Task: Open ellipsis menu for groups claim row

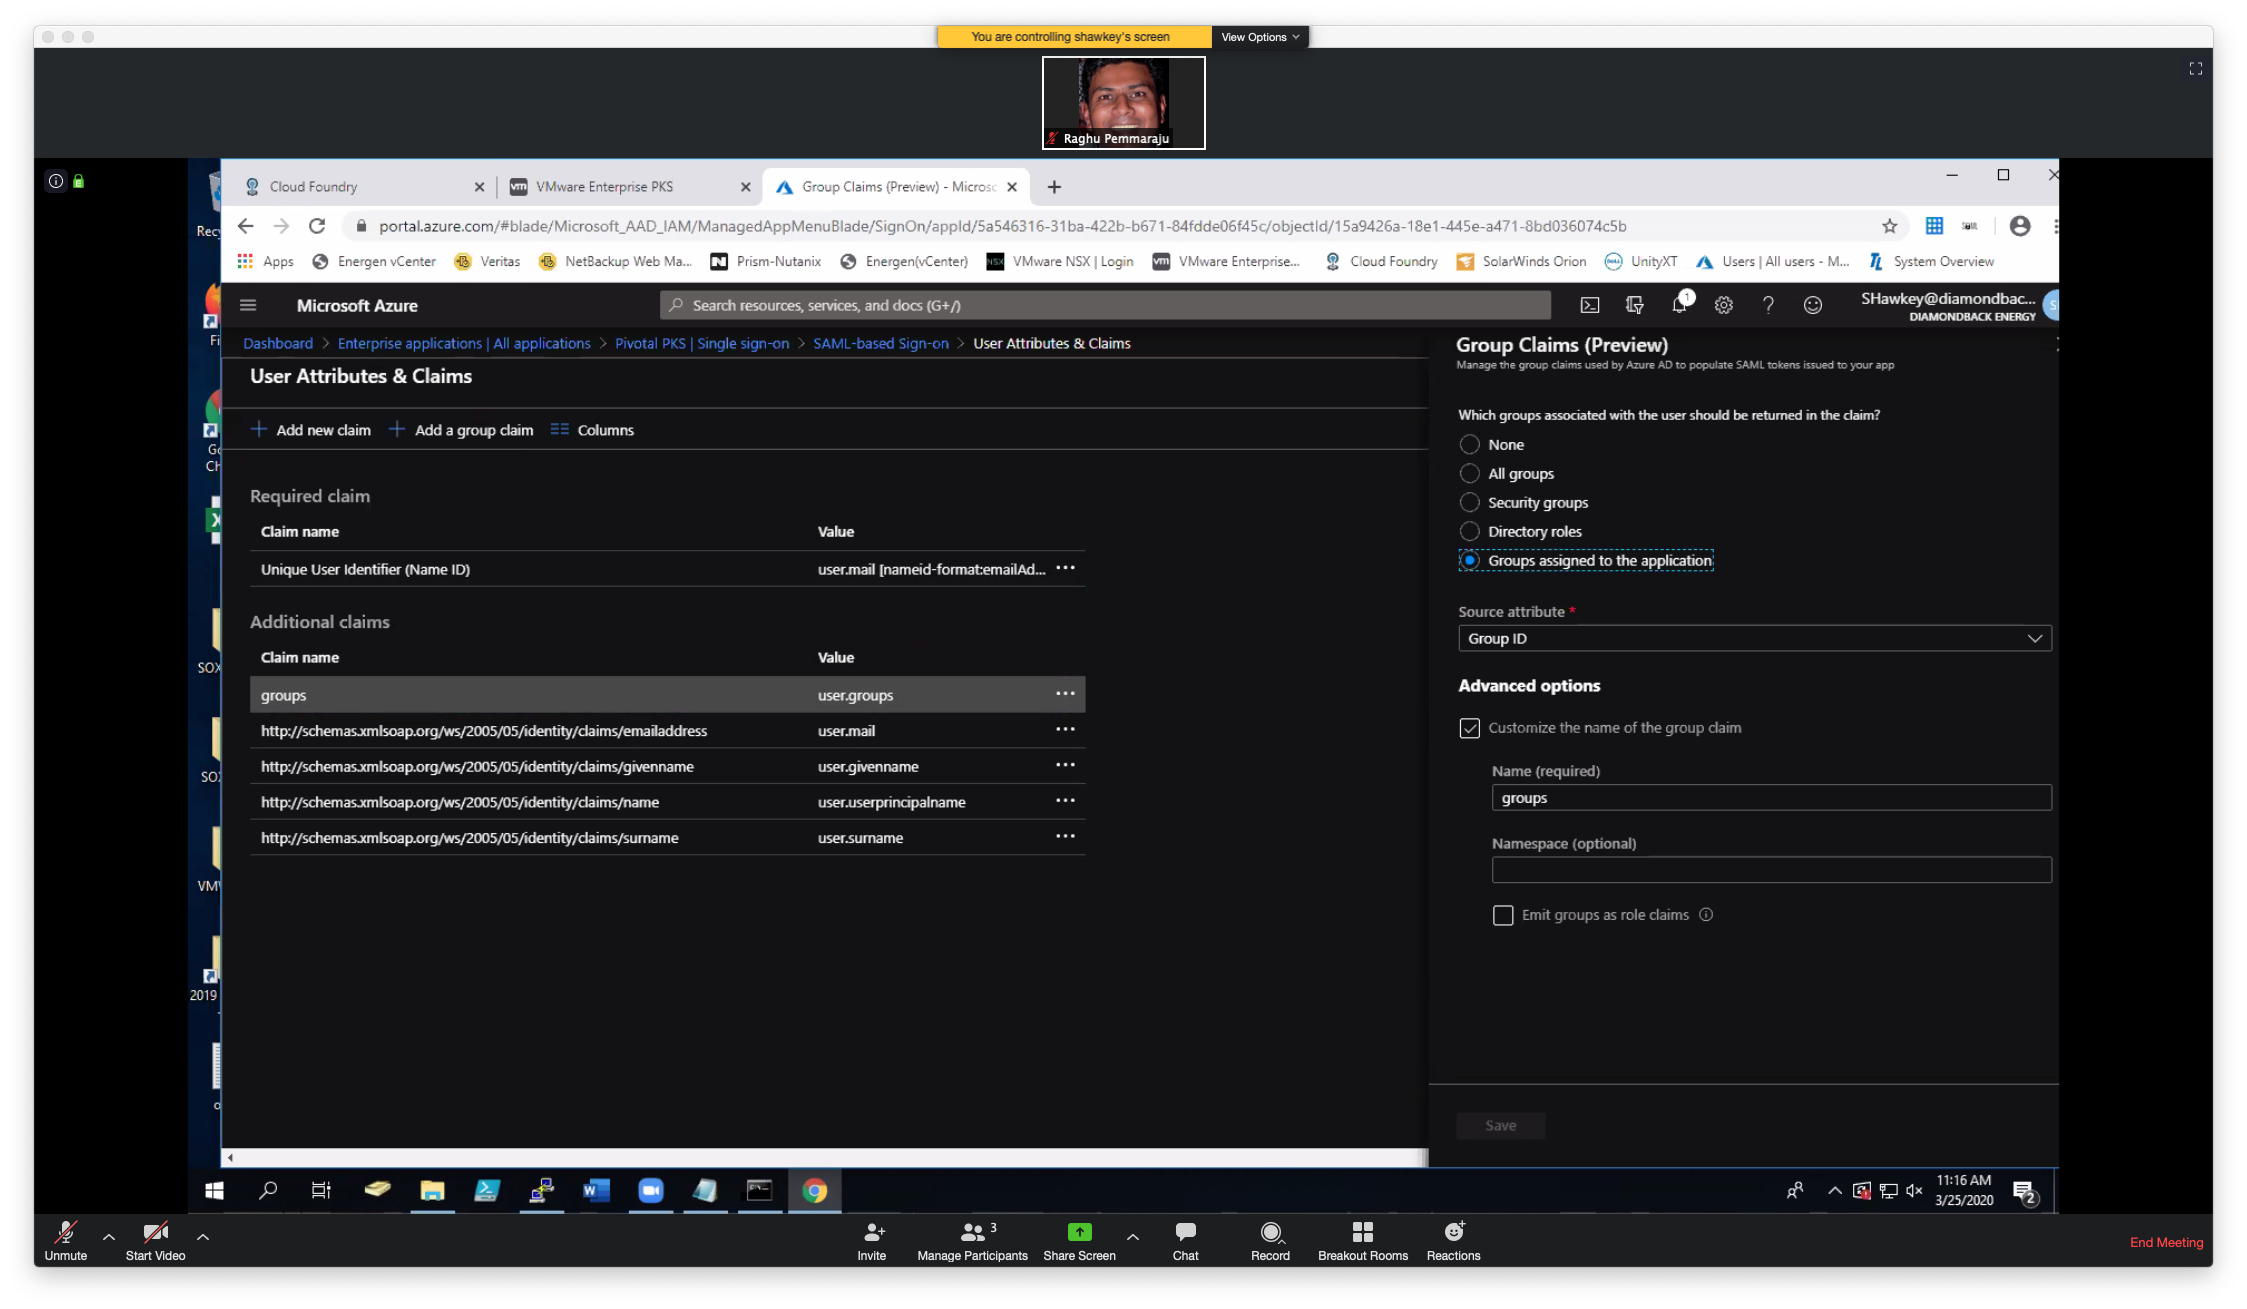Action: (1065, 694)
